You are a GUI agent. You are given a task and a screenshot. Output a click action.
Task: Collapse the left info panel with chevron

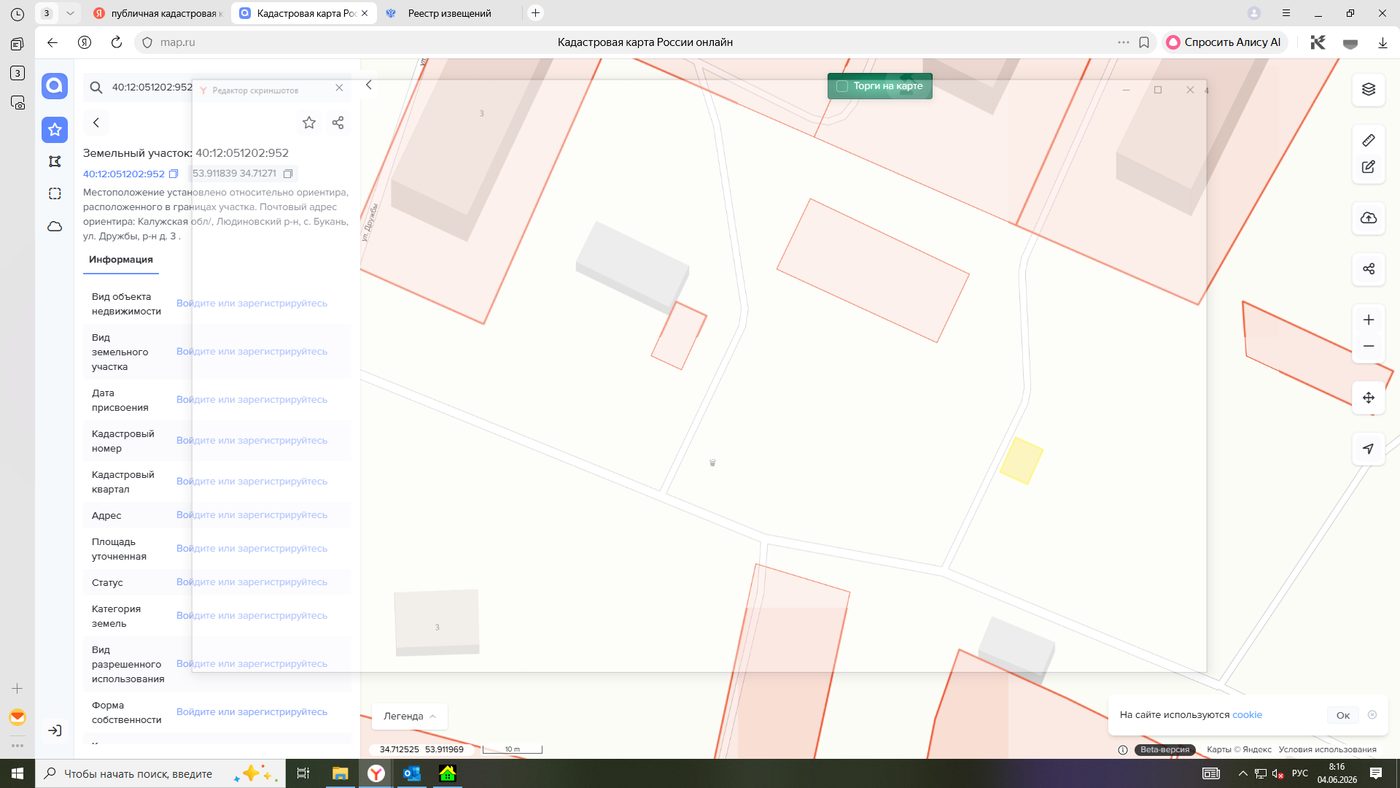(368, 86)
